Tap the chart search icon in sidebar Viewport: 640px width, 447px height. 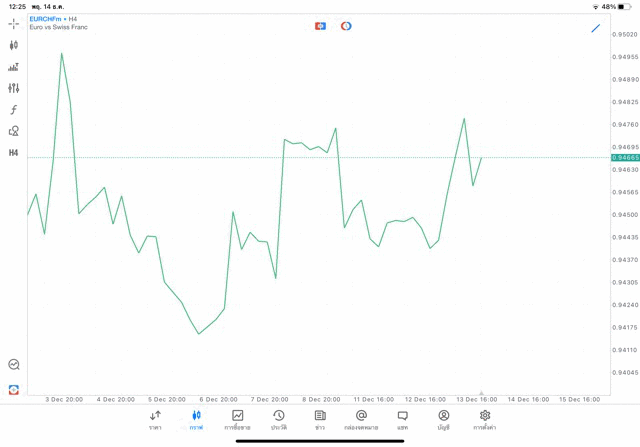click(13, 365)
